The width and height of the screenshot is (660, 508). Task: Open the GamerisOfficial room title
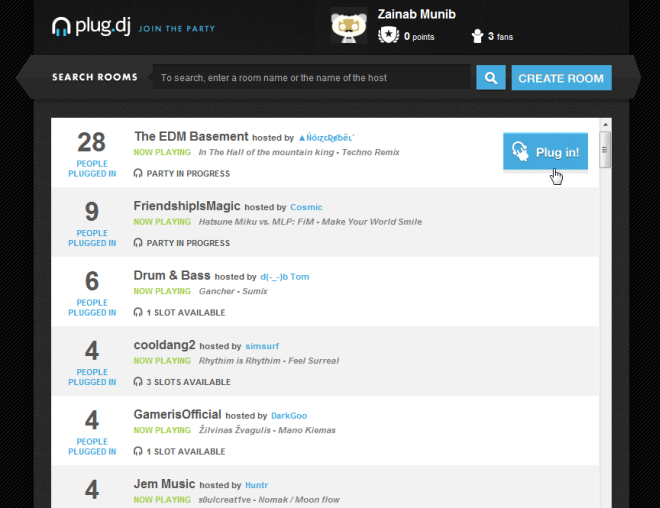click(177, 414)
